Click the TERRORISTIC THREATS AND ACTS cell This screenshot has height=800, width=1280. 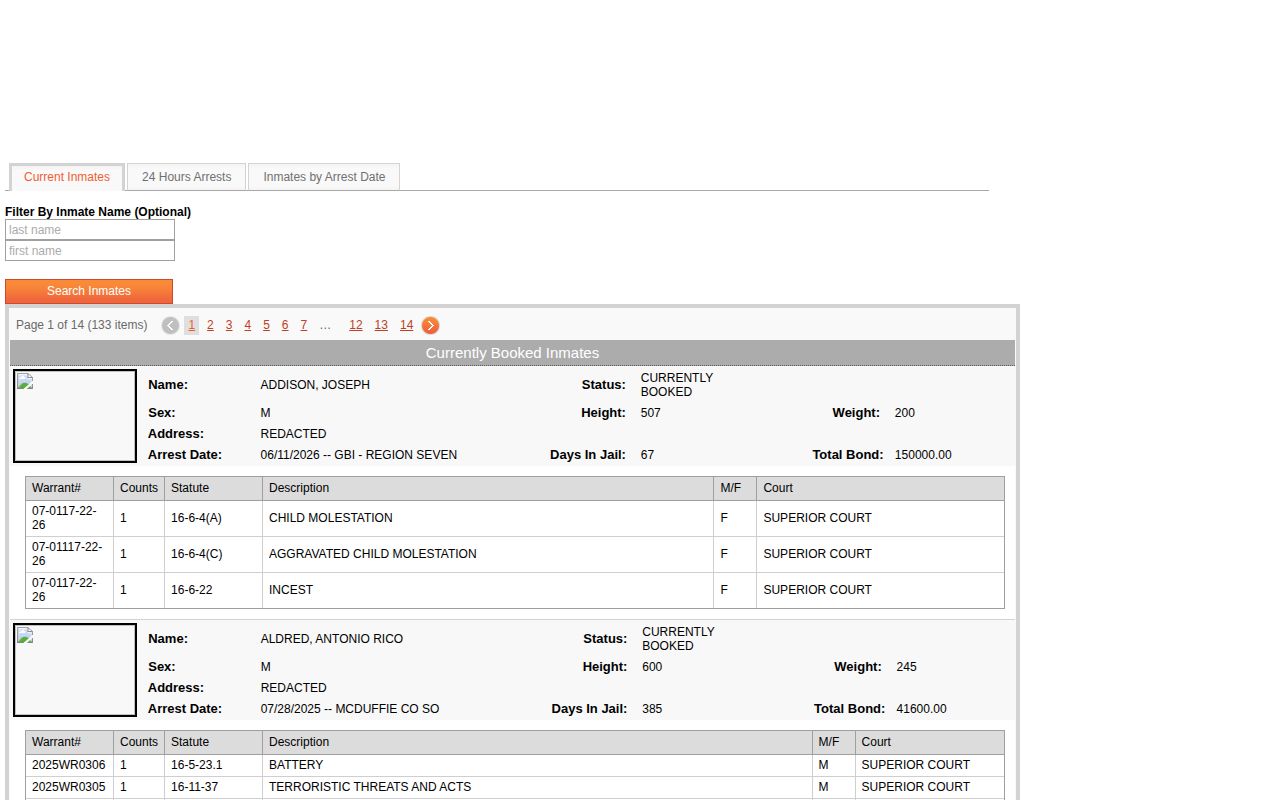click(538, 787)
